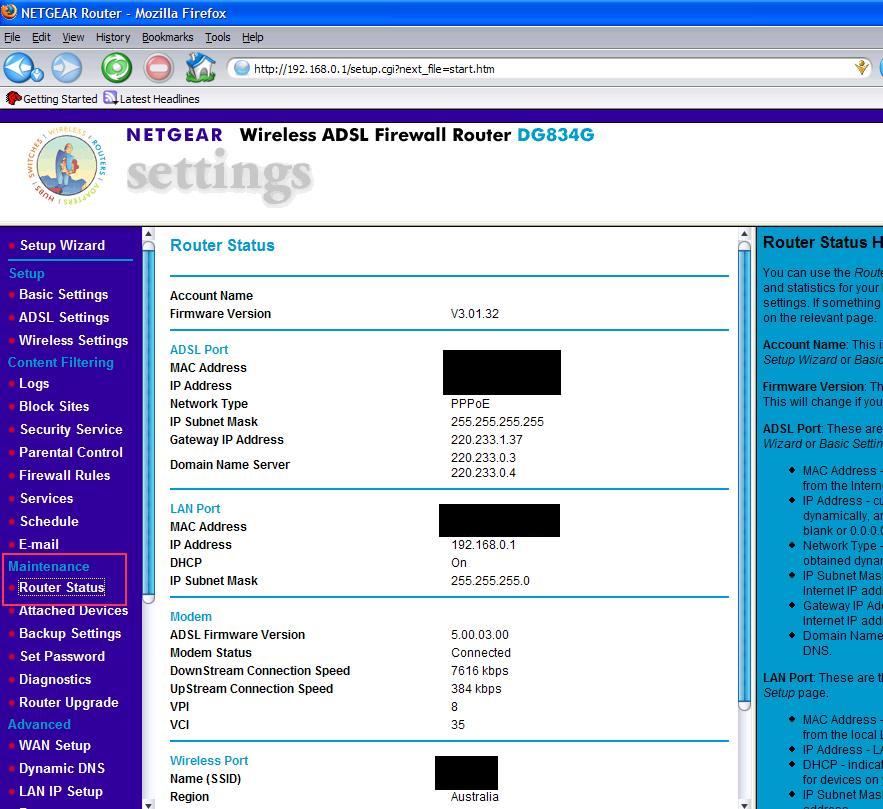Open the History menu
This screenshot has height=809, width=883.
[x=113, y=37]
